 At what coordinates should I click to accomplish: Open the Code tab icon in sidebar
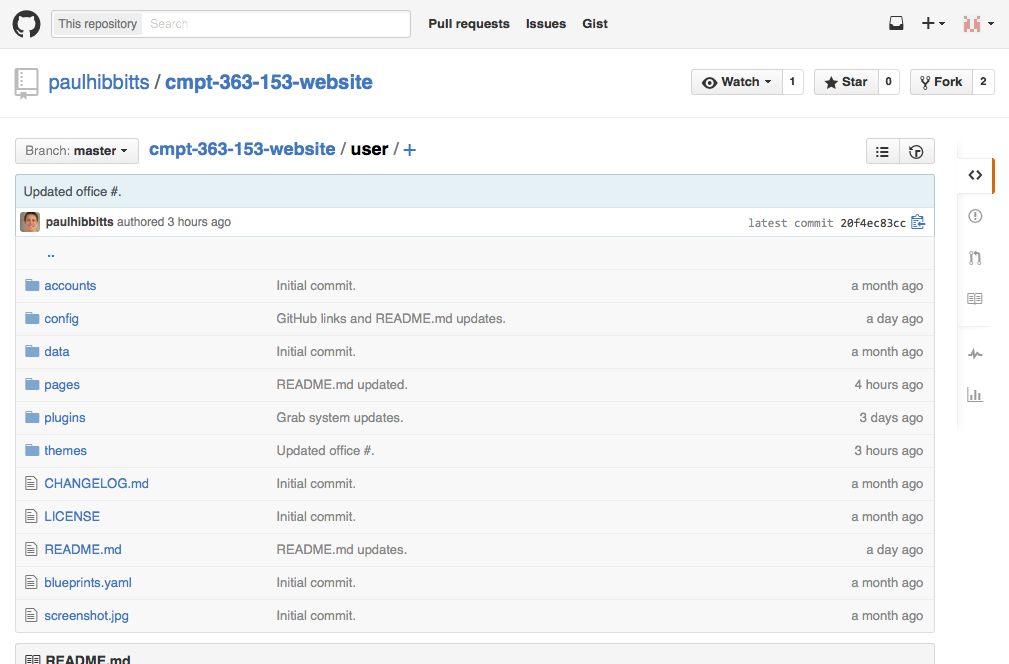click(x=975, y=175)
